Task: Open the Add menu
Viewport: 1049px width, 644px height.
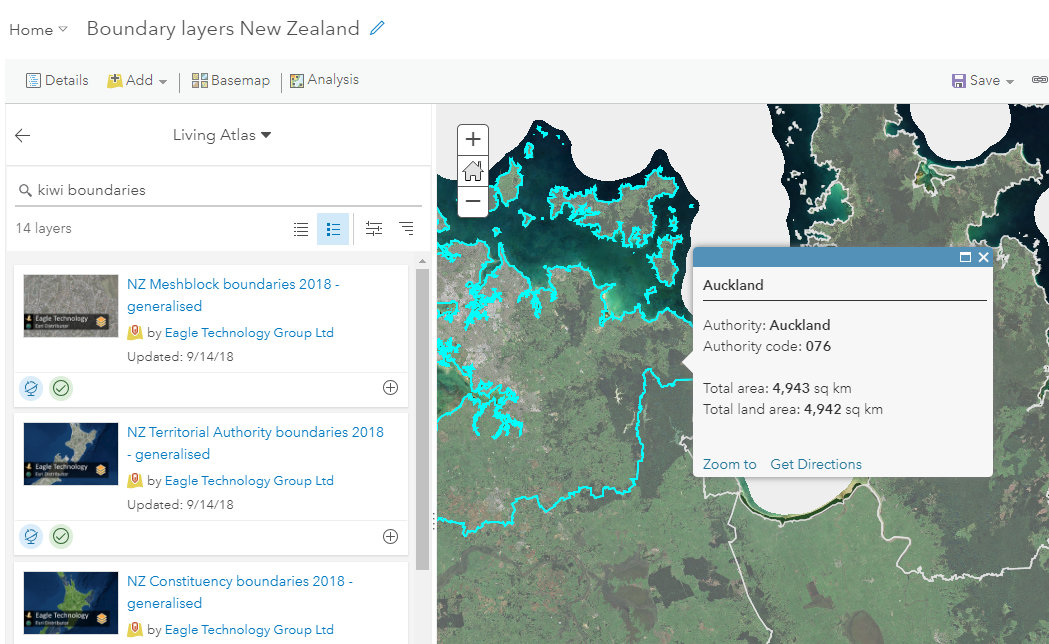Action: pos(137,80)
